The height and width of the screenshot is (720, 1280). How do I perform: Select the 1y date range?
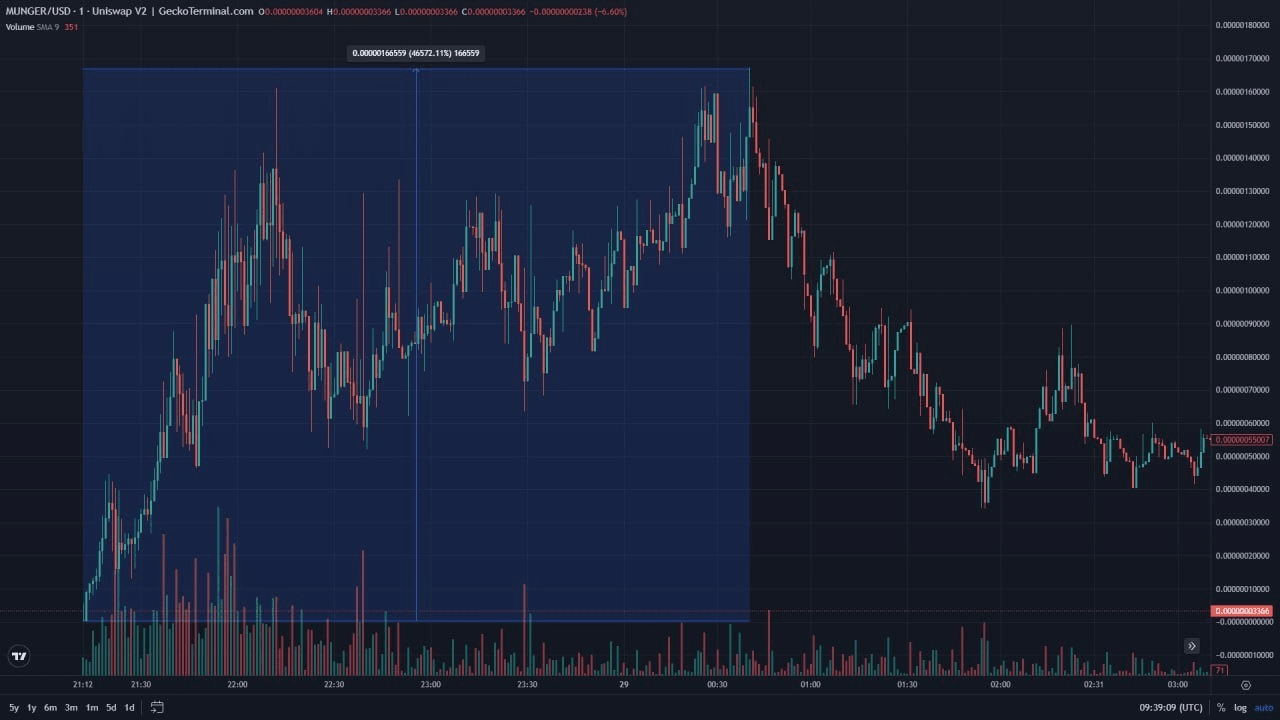[33, 706]
